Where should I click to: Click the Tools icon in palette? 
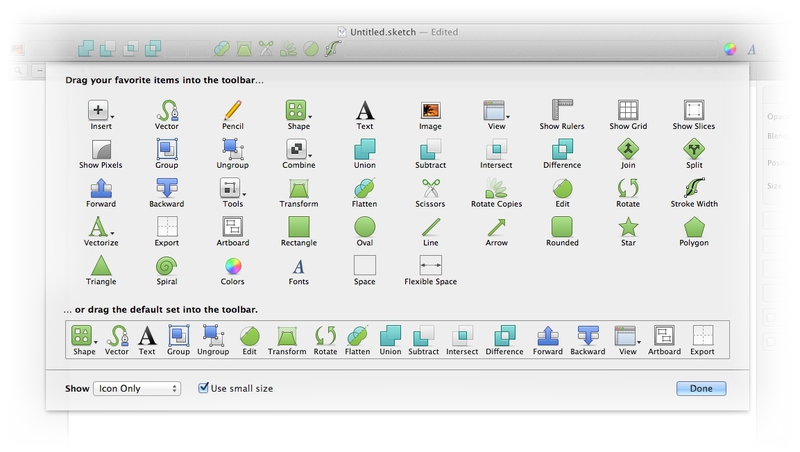(232, 188)
